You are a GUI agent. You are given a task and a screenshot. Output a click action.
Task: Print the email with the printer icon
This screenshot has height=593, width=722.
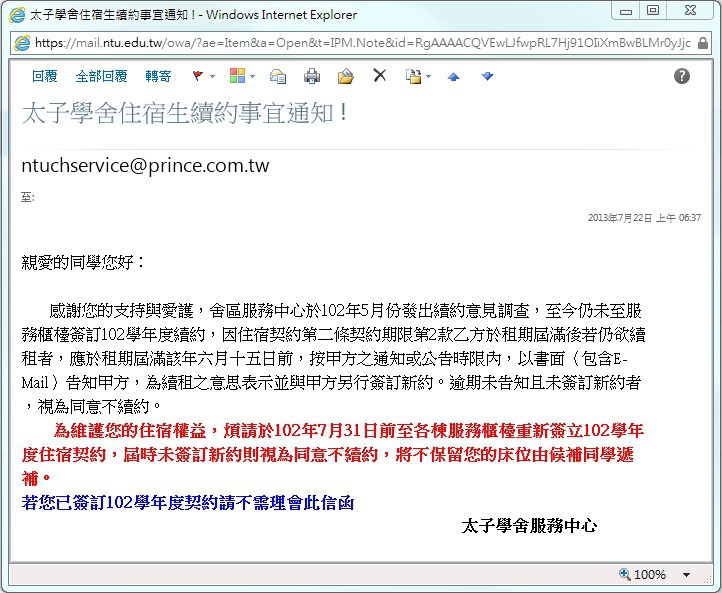pyautogui.click(x=312, y=76)
